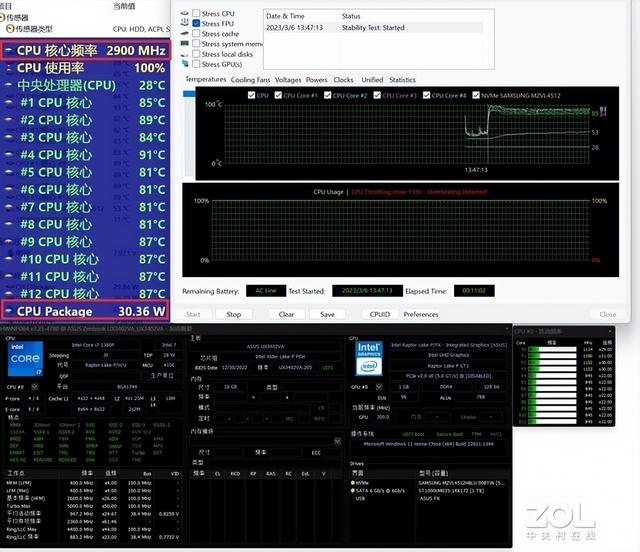This screenshot has height=552, width=640.
Task: Stop the stability test
Action: [234, 314]
